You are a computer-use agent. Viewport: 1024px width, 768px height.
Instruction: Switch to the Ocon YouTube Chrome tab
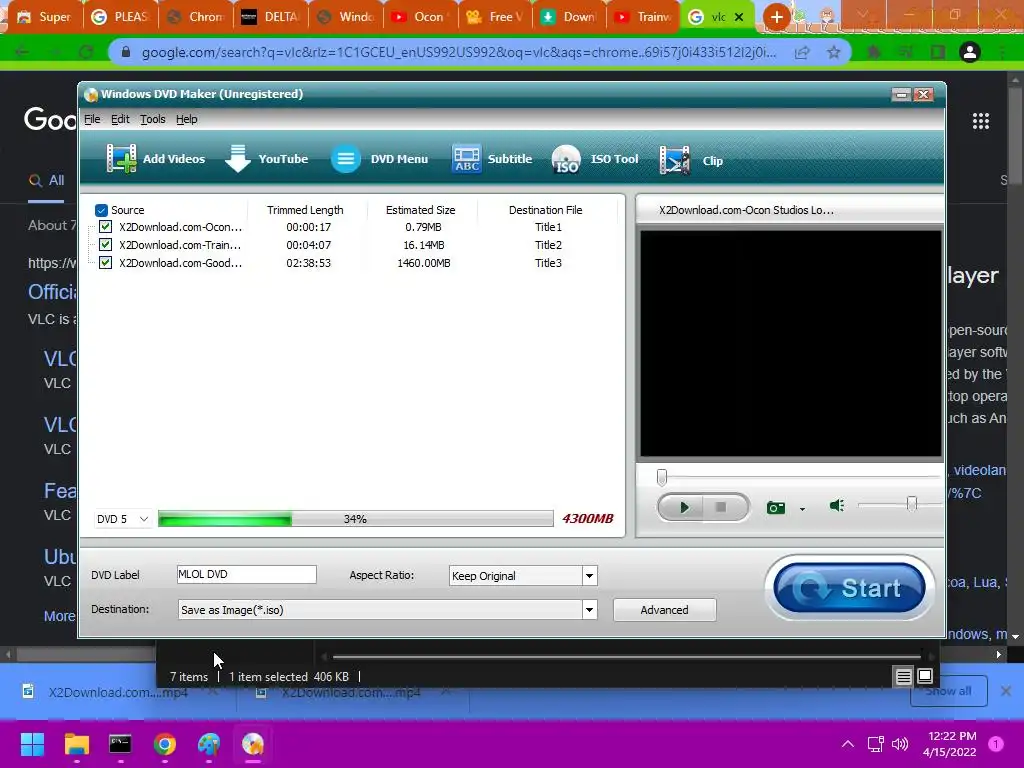coord(418,17)
